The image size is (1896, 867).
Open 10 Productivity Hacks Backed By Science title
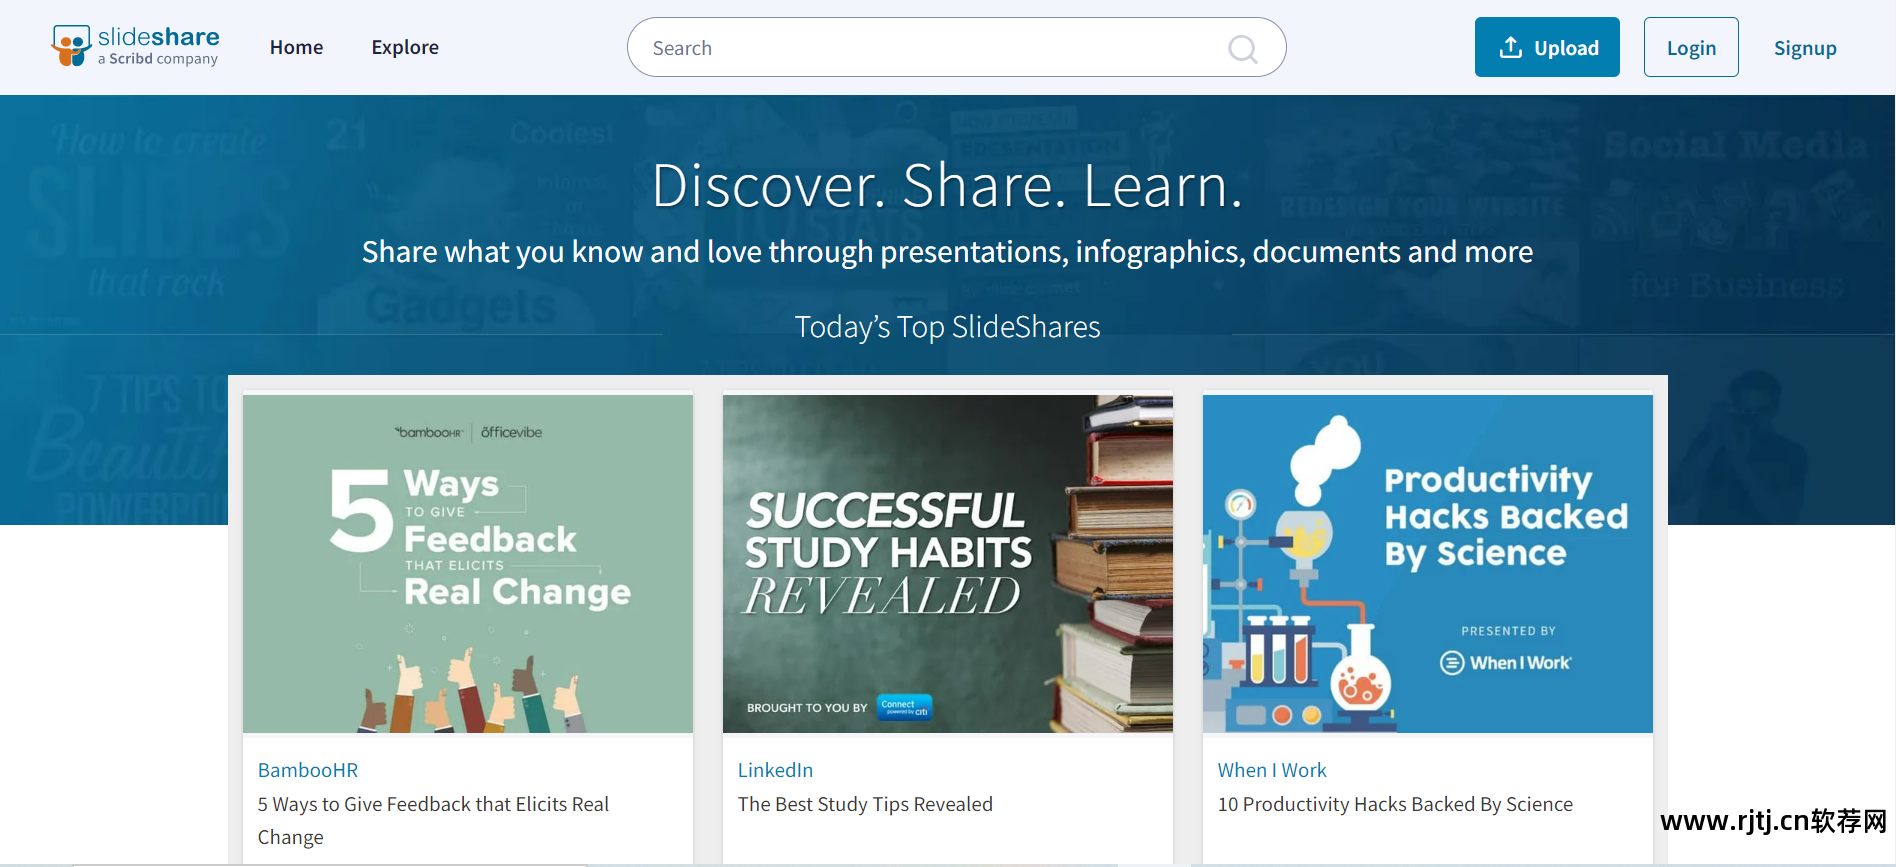1395,804
